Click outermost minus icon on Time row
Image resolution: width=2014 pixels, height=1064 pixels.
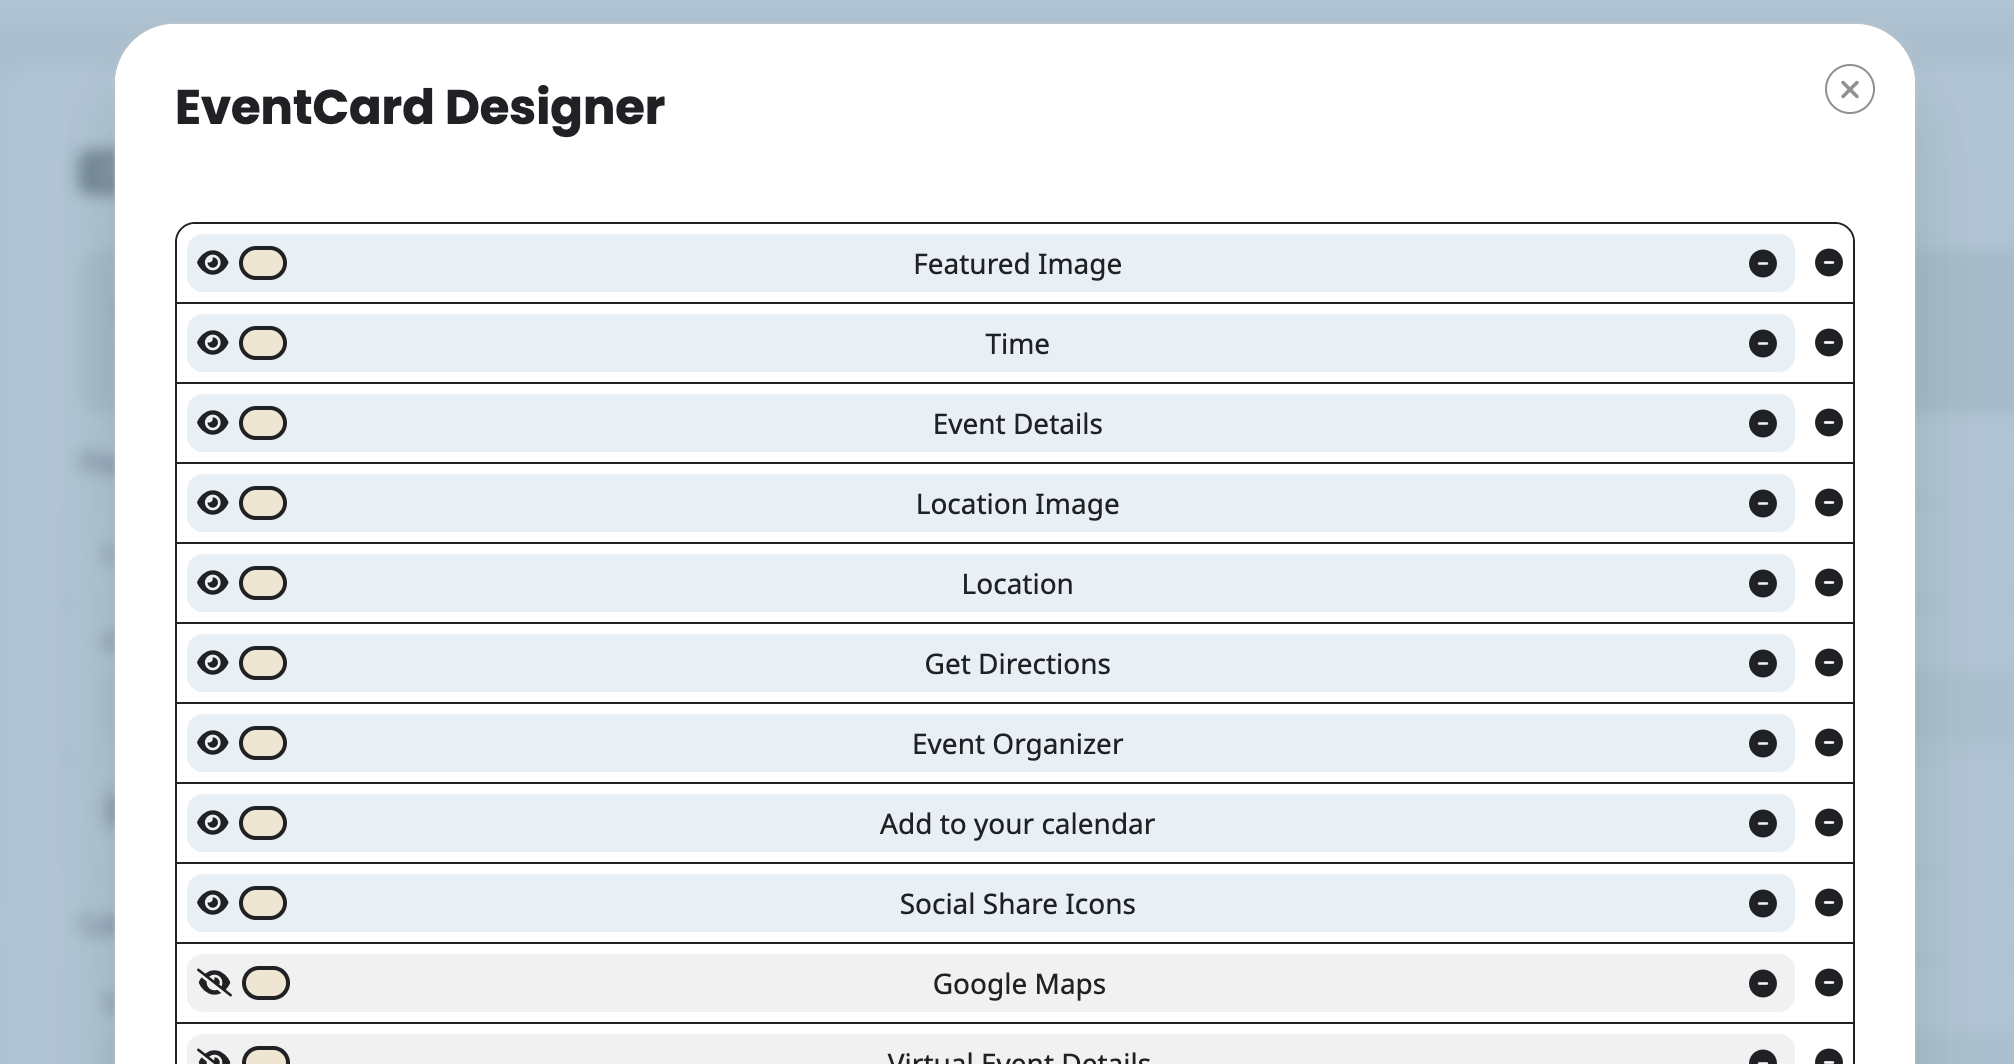pos(1828,343)
